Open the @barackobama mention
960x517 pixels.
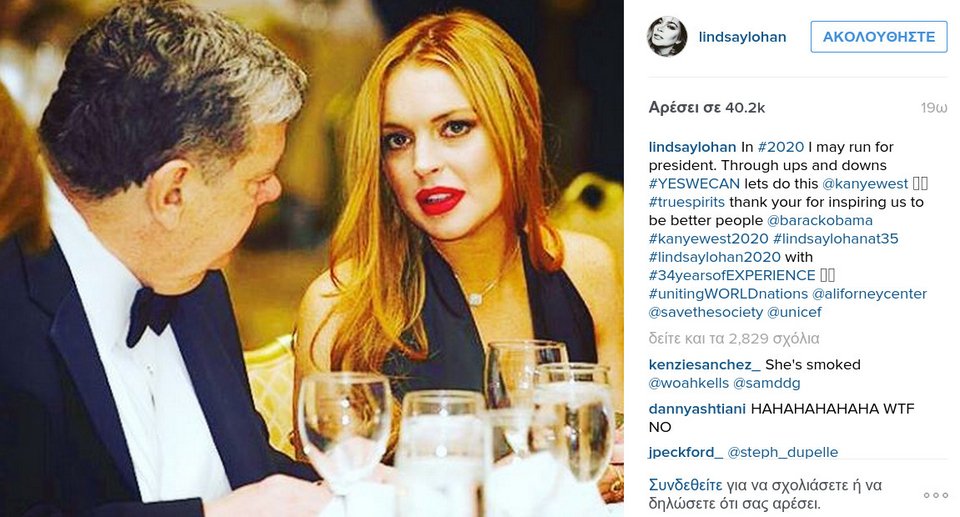[x=819, y=221]
